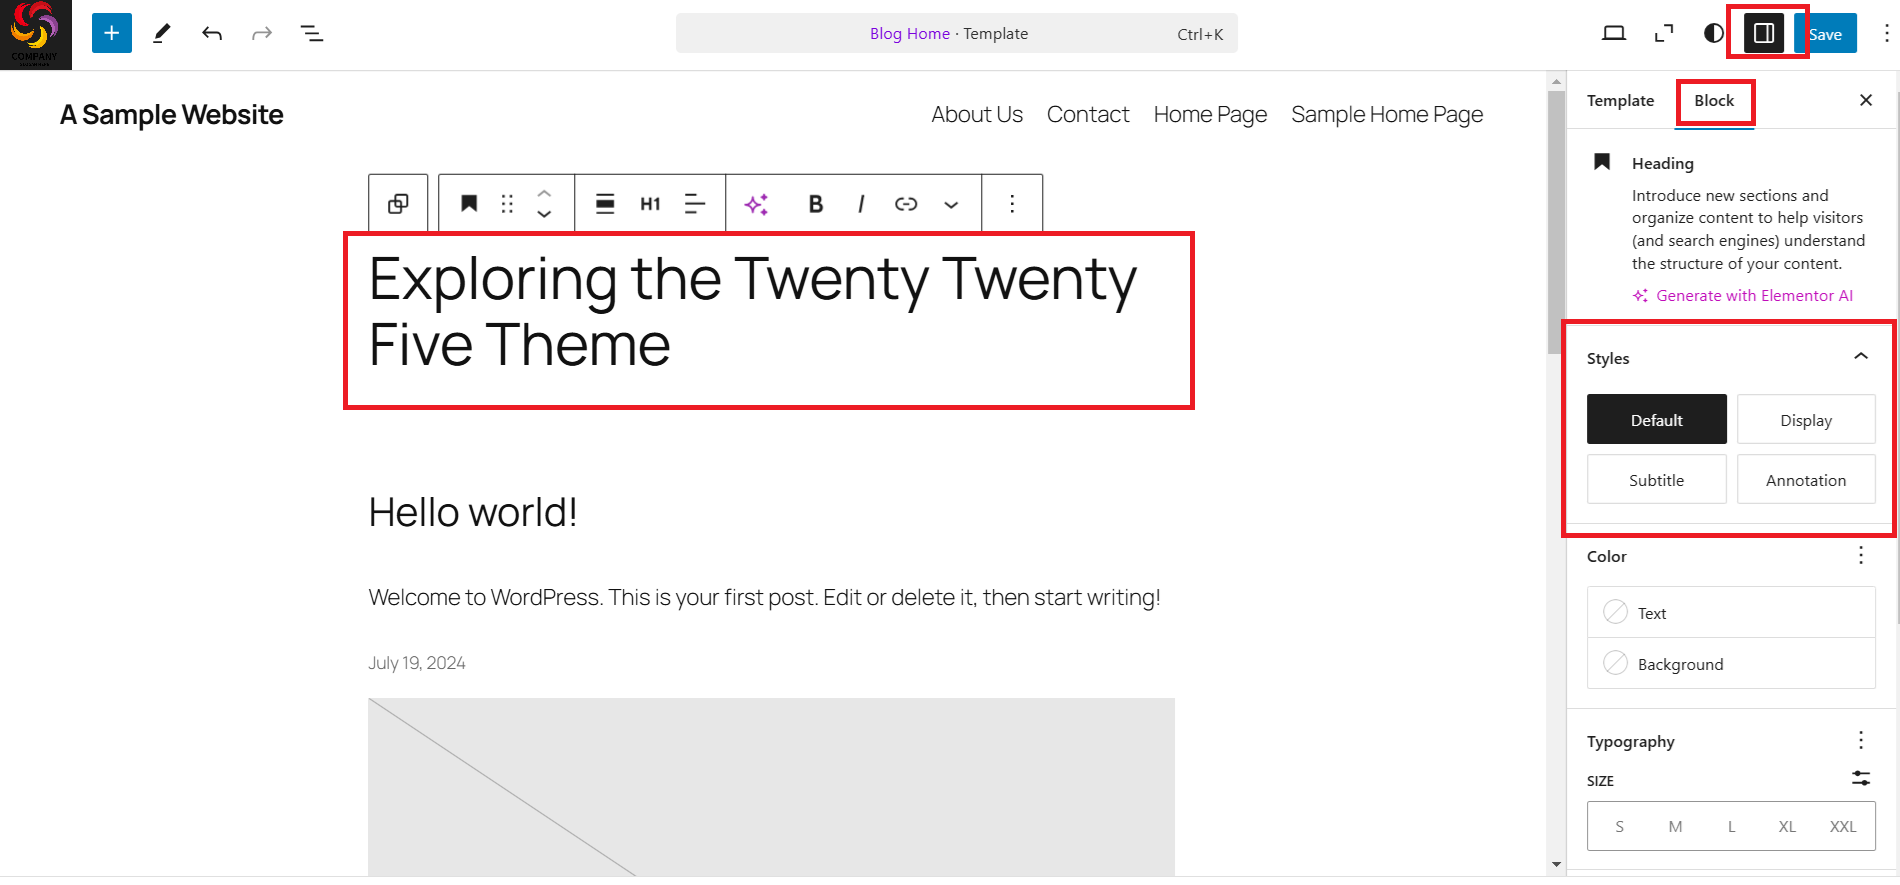Open the Styles half-circle icon
The height and width of the screenshot is (885, 1900).
[x=1714, y=34]
